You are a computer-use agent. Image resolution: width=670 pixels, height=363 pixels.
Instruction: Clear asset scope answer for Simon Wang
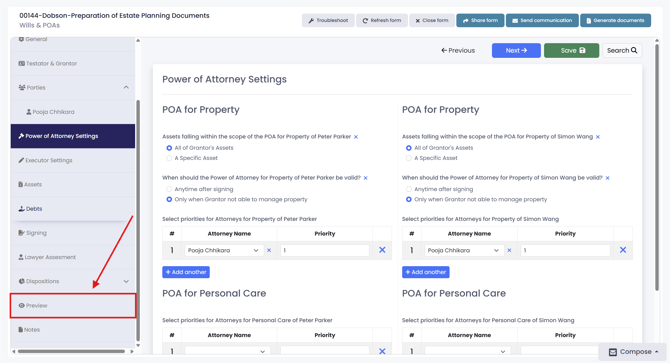(598, 137)
